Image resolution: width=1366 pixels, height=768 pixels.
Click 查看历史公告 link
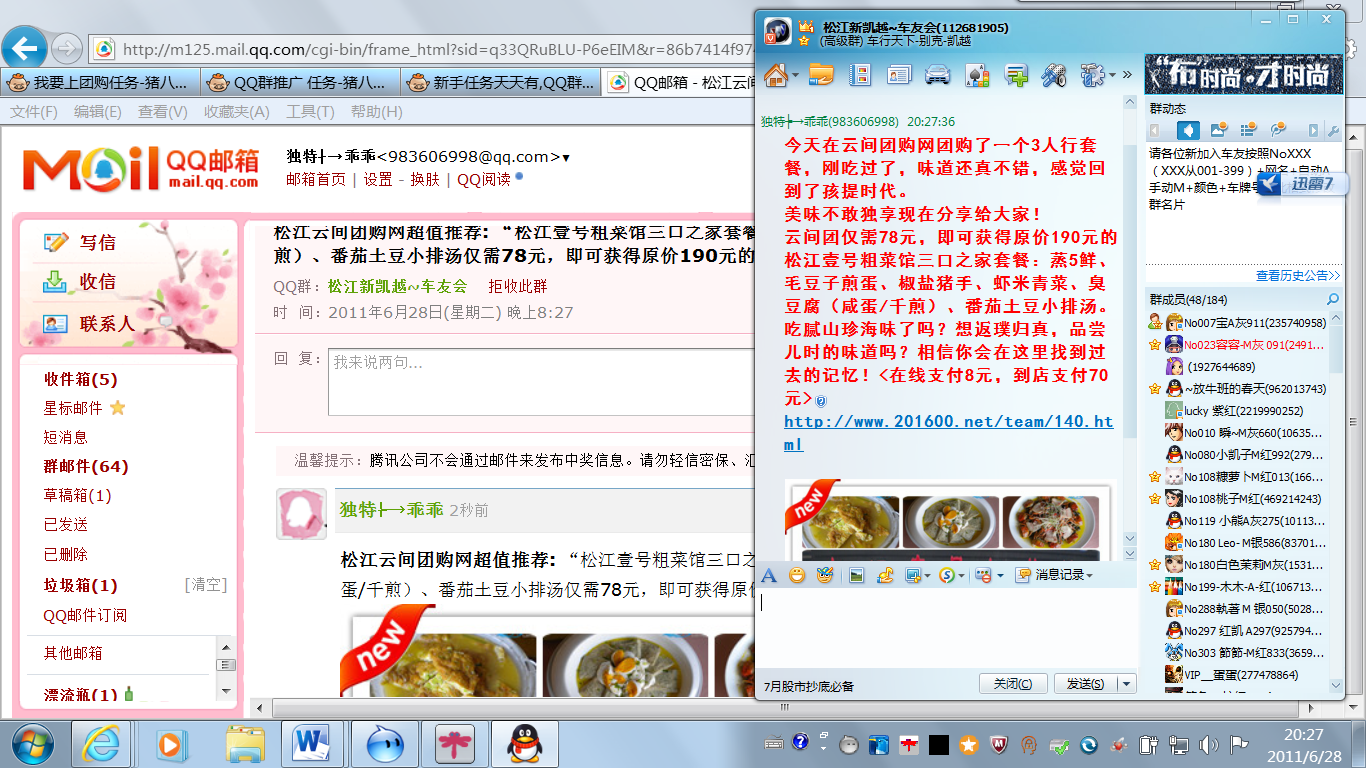pos(1298,275)
